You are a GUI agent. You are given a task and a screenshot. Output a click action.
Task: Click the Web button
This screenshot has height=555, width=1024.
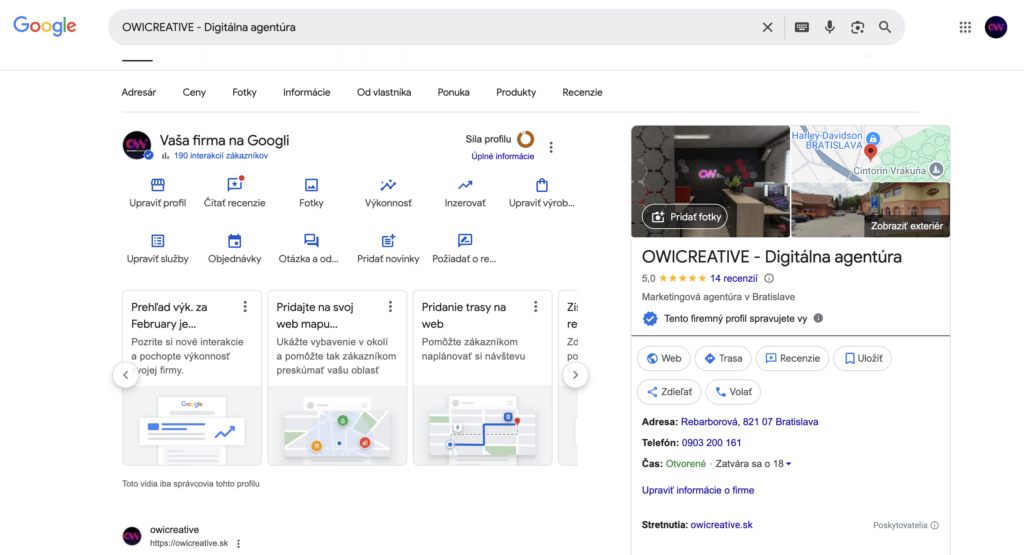click(x=664, y=358)
